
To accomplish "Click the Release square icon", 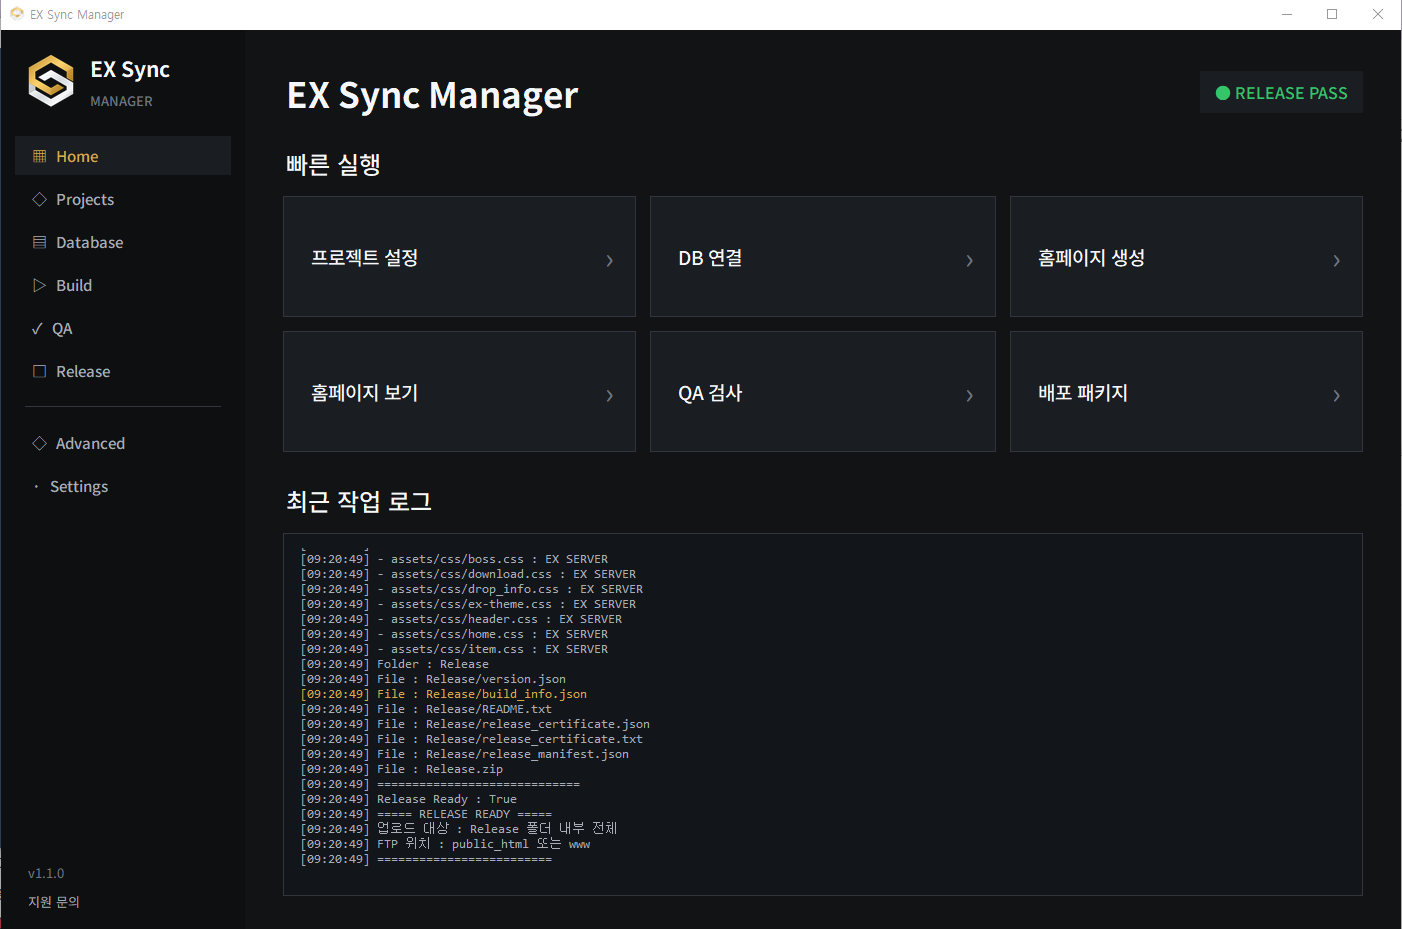I will pos(40,371).
